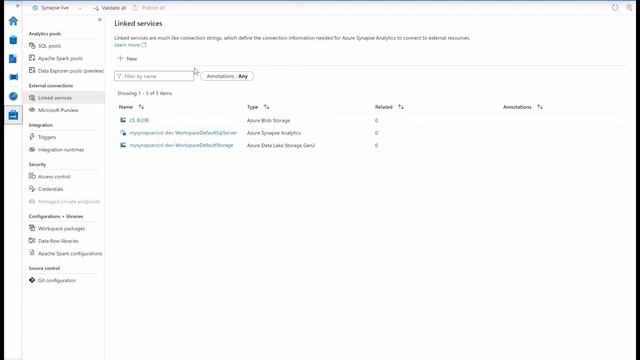Image resolution: width=640 pixels, height=360 pixels.
Task: Click the SQL pools icon
Action: (x=32, y=46)
